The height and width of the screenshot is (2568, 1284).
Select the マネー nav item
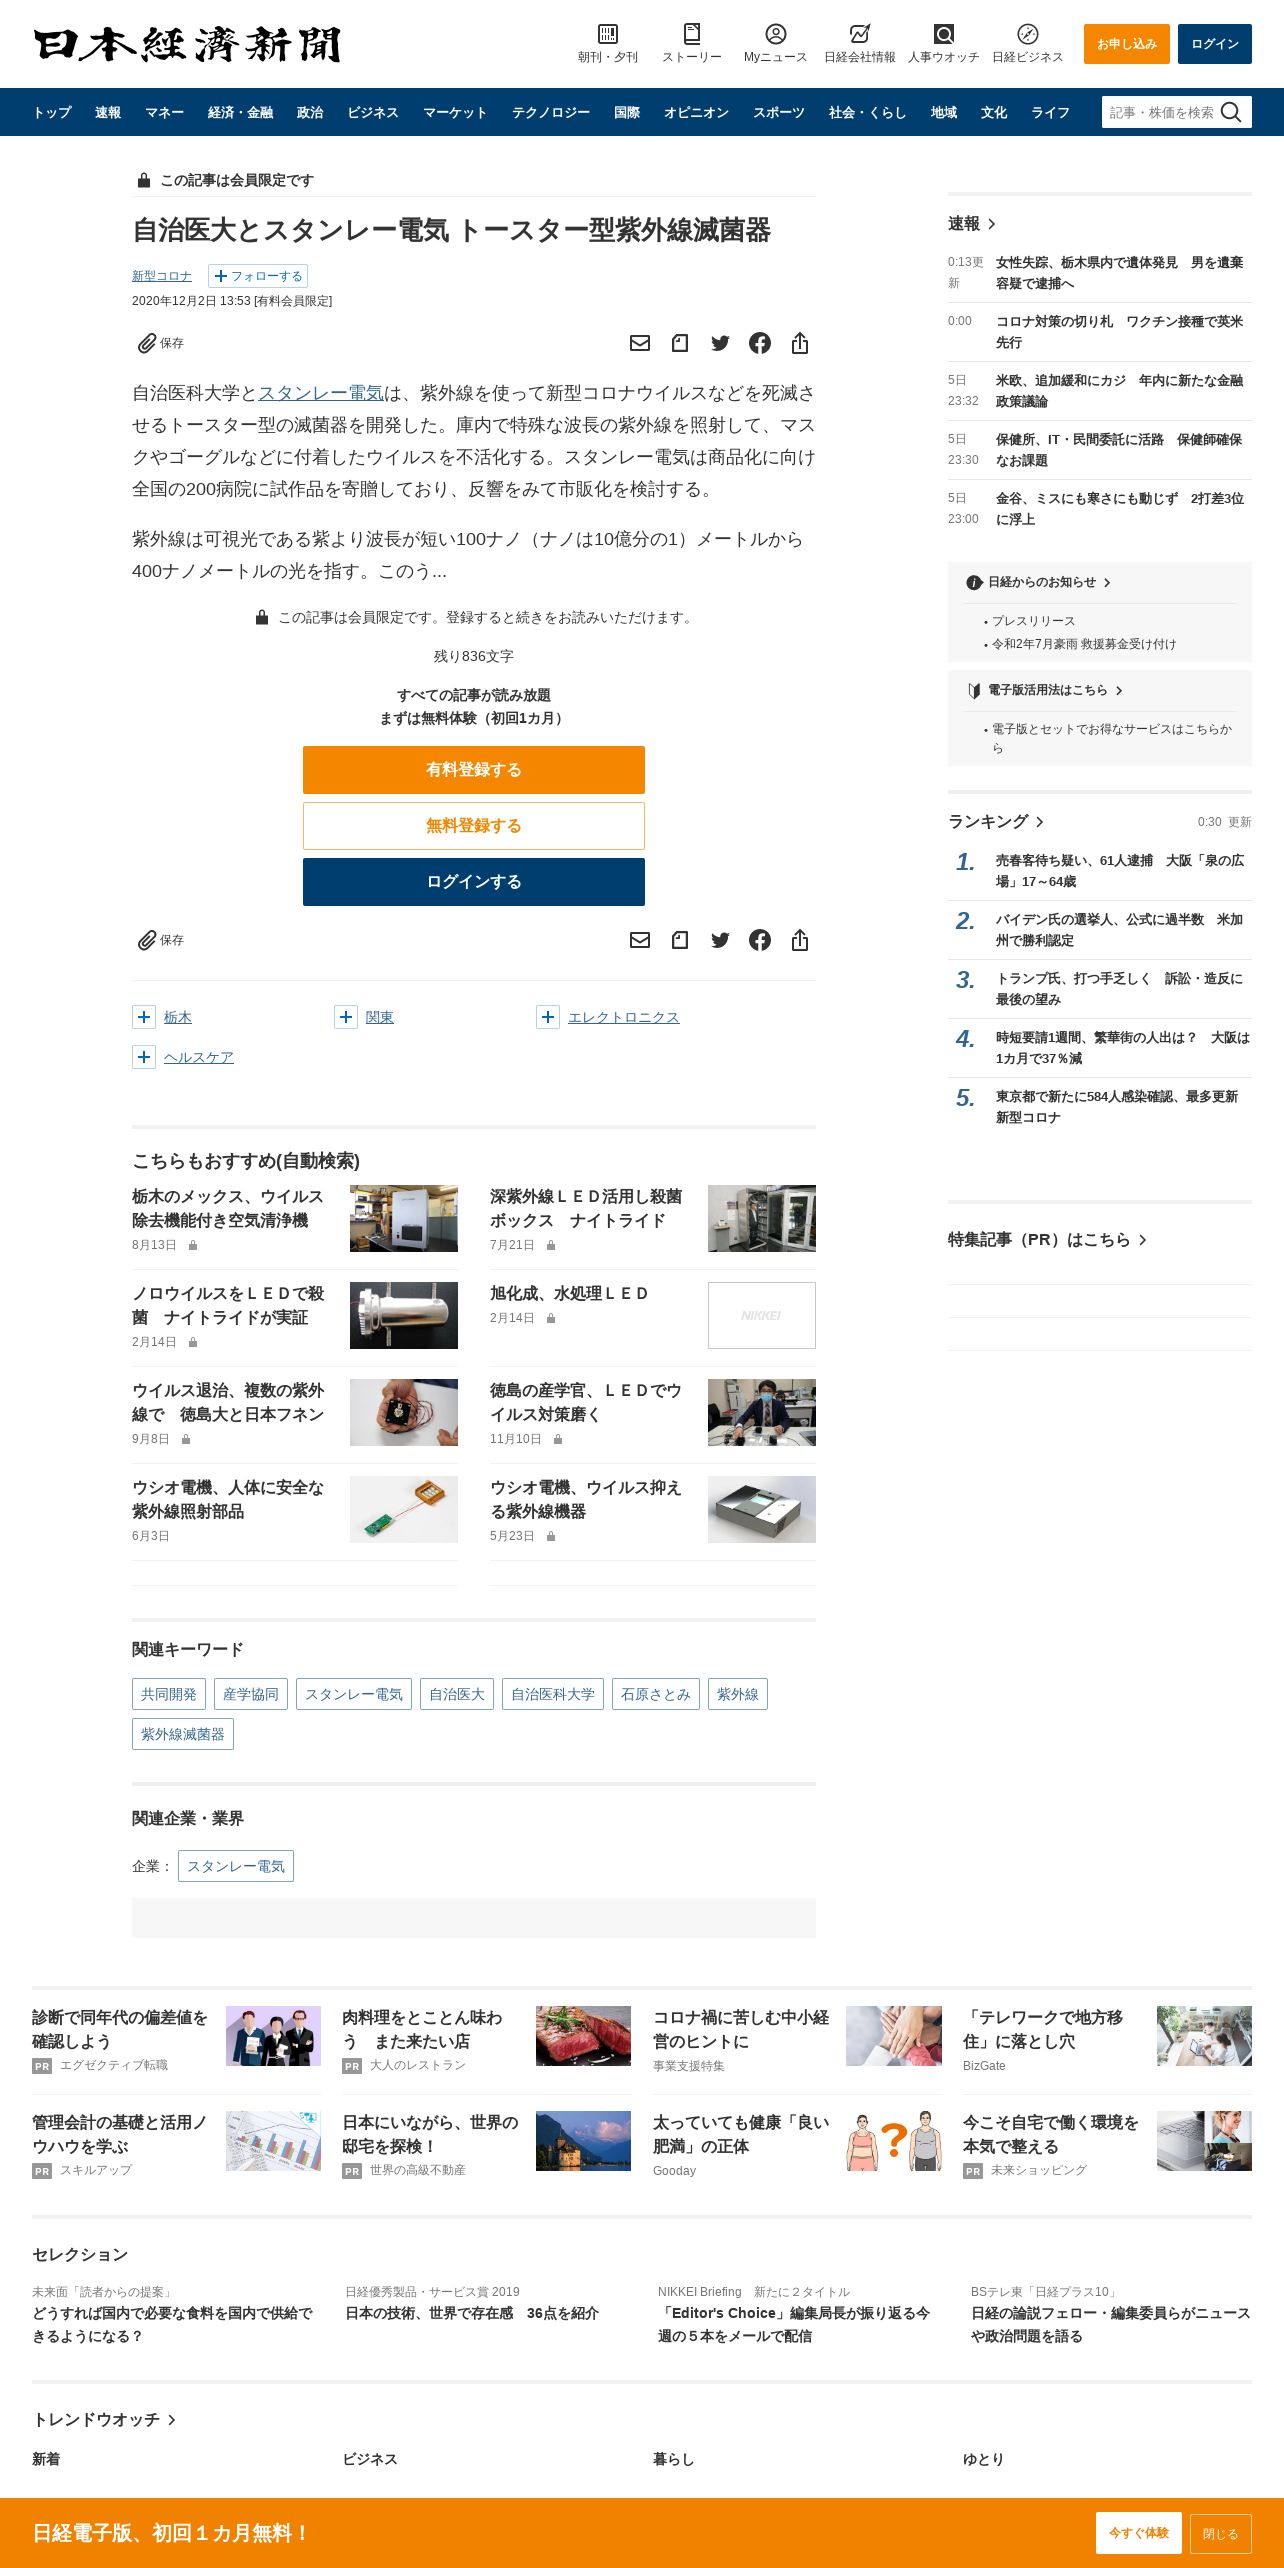point(164,112)
